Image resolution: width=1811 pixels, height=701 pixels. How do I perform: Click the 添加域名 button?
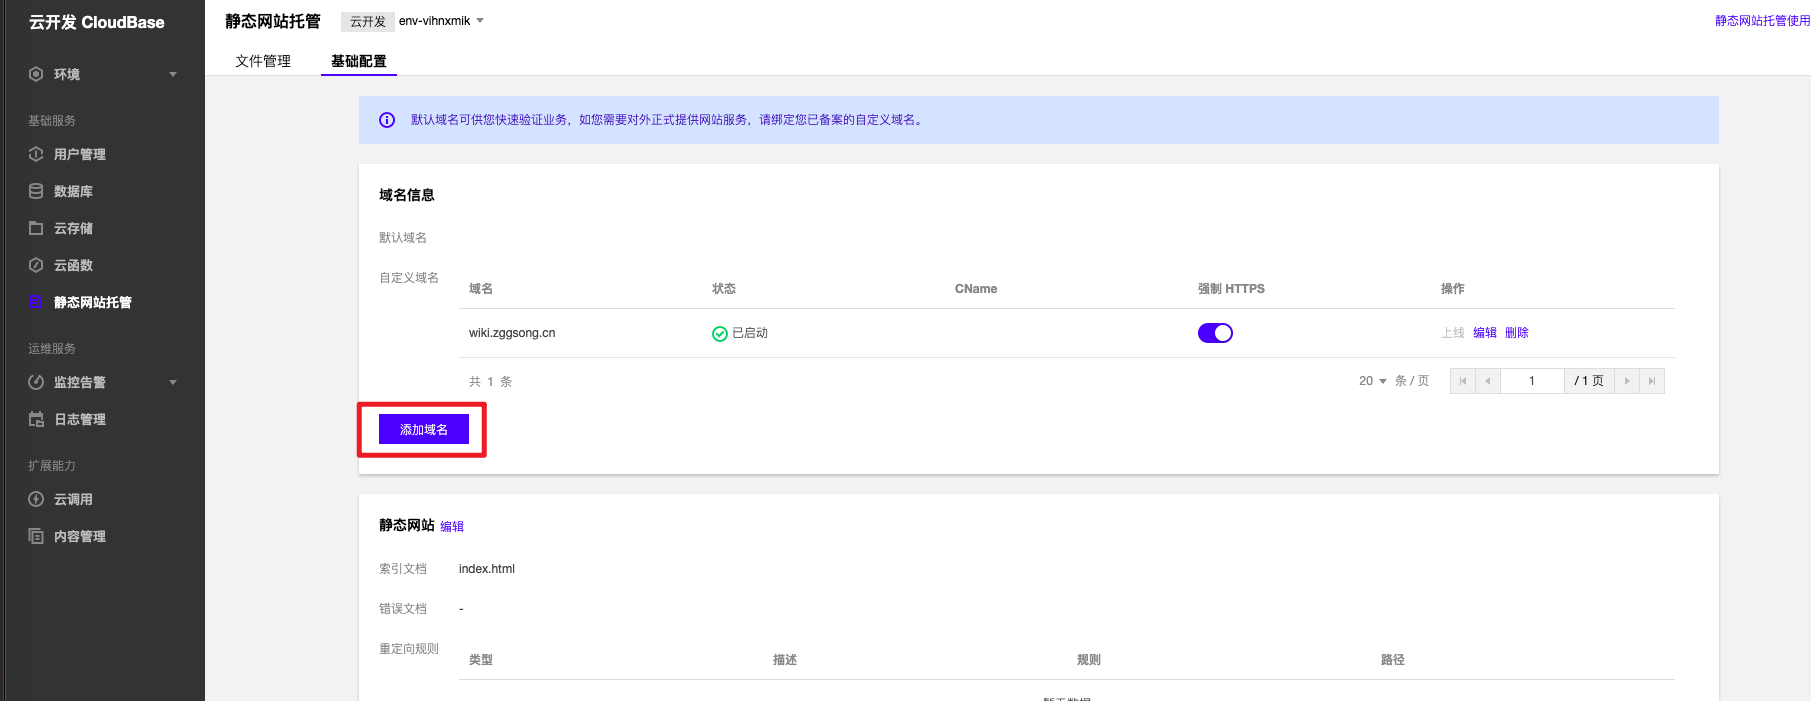[x=424, y=429]
